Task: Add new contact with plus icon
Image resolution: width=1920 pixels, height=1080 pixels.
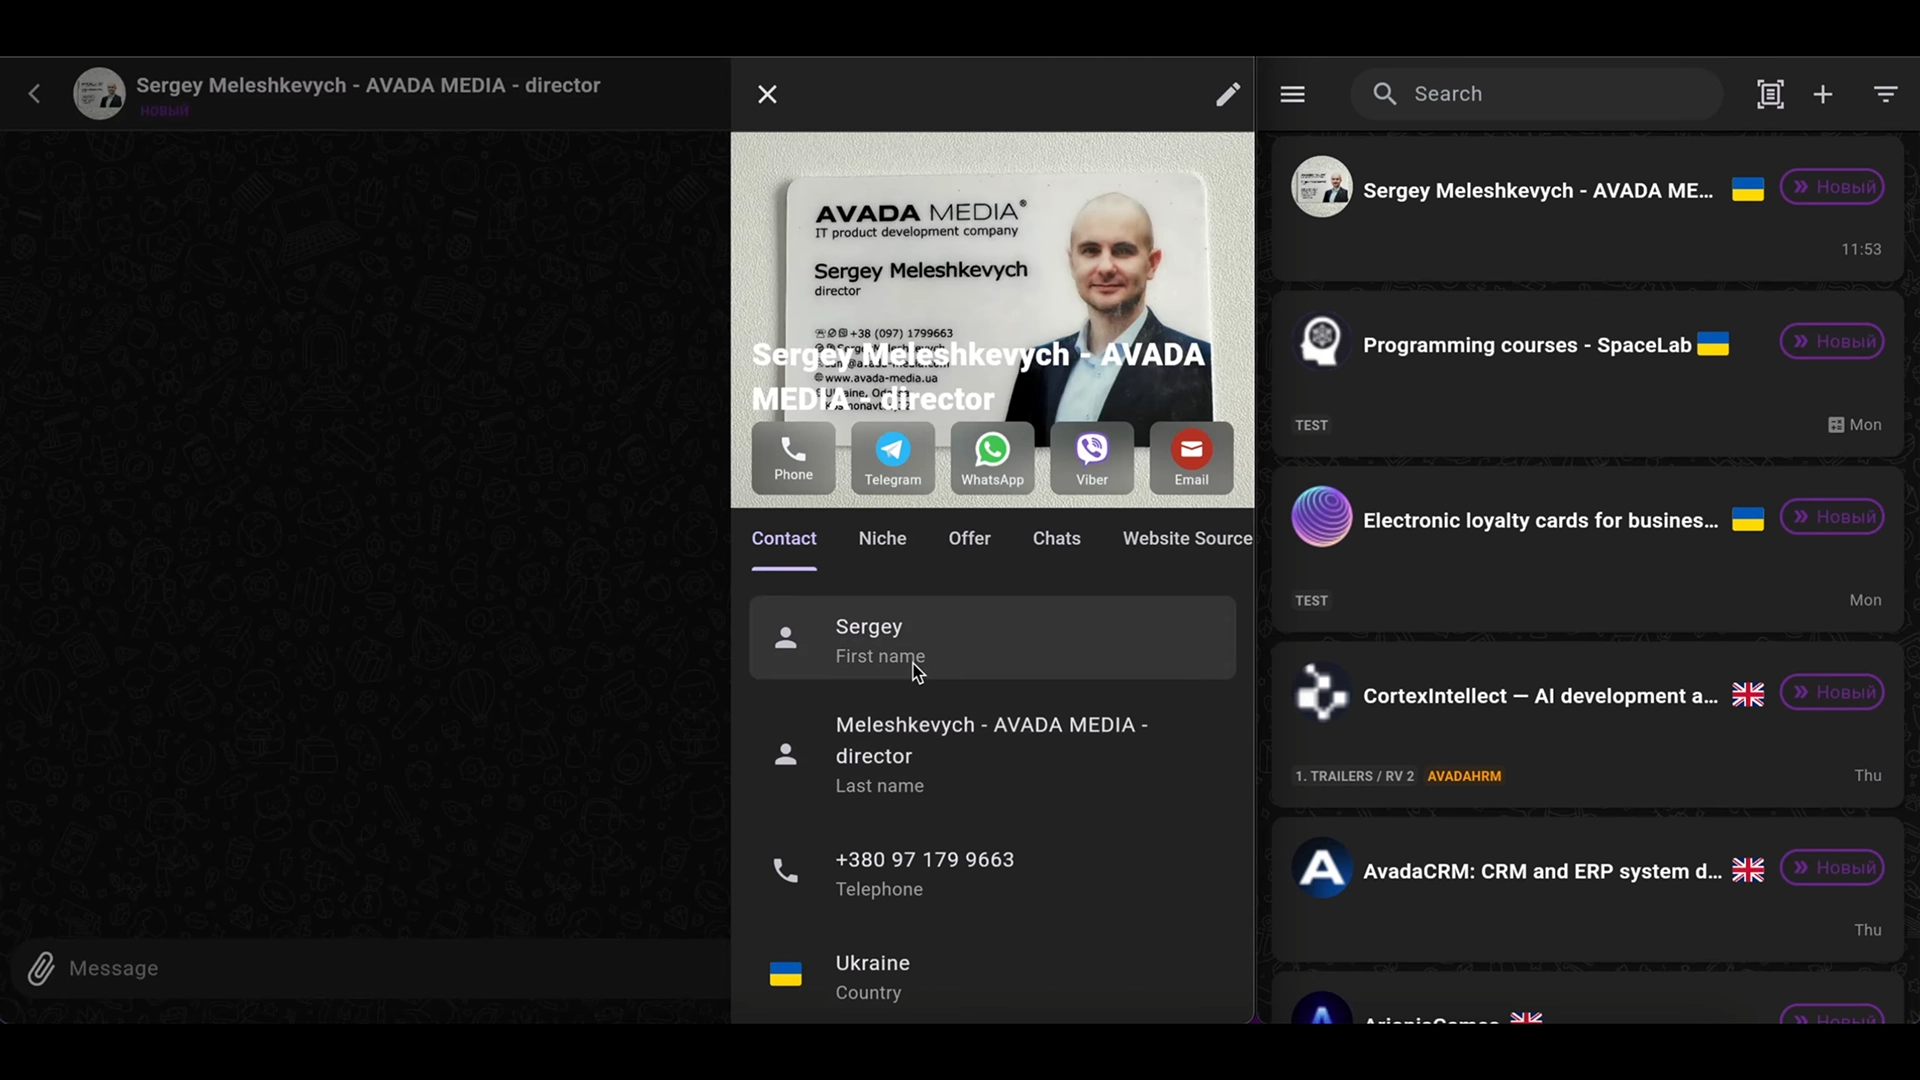Action: (1823, 94)
